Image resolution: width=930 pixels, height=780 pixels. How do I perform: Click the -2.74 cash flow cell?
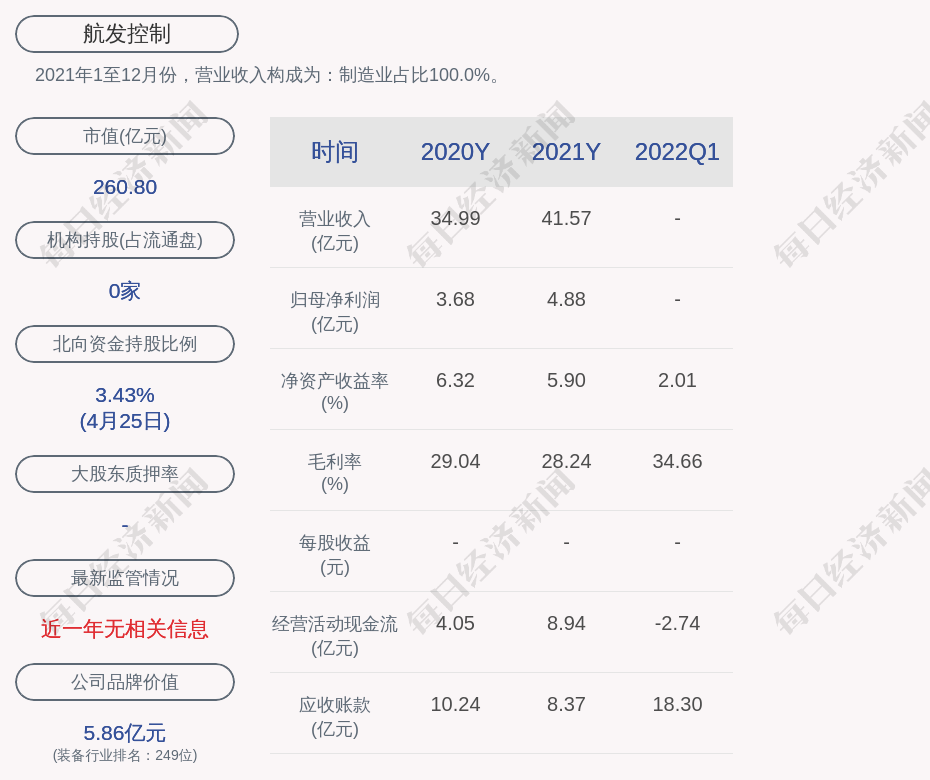(x=677, y=623)
